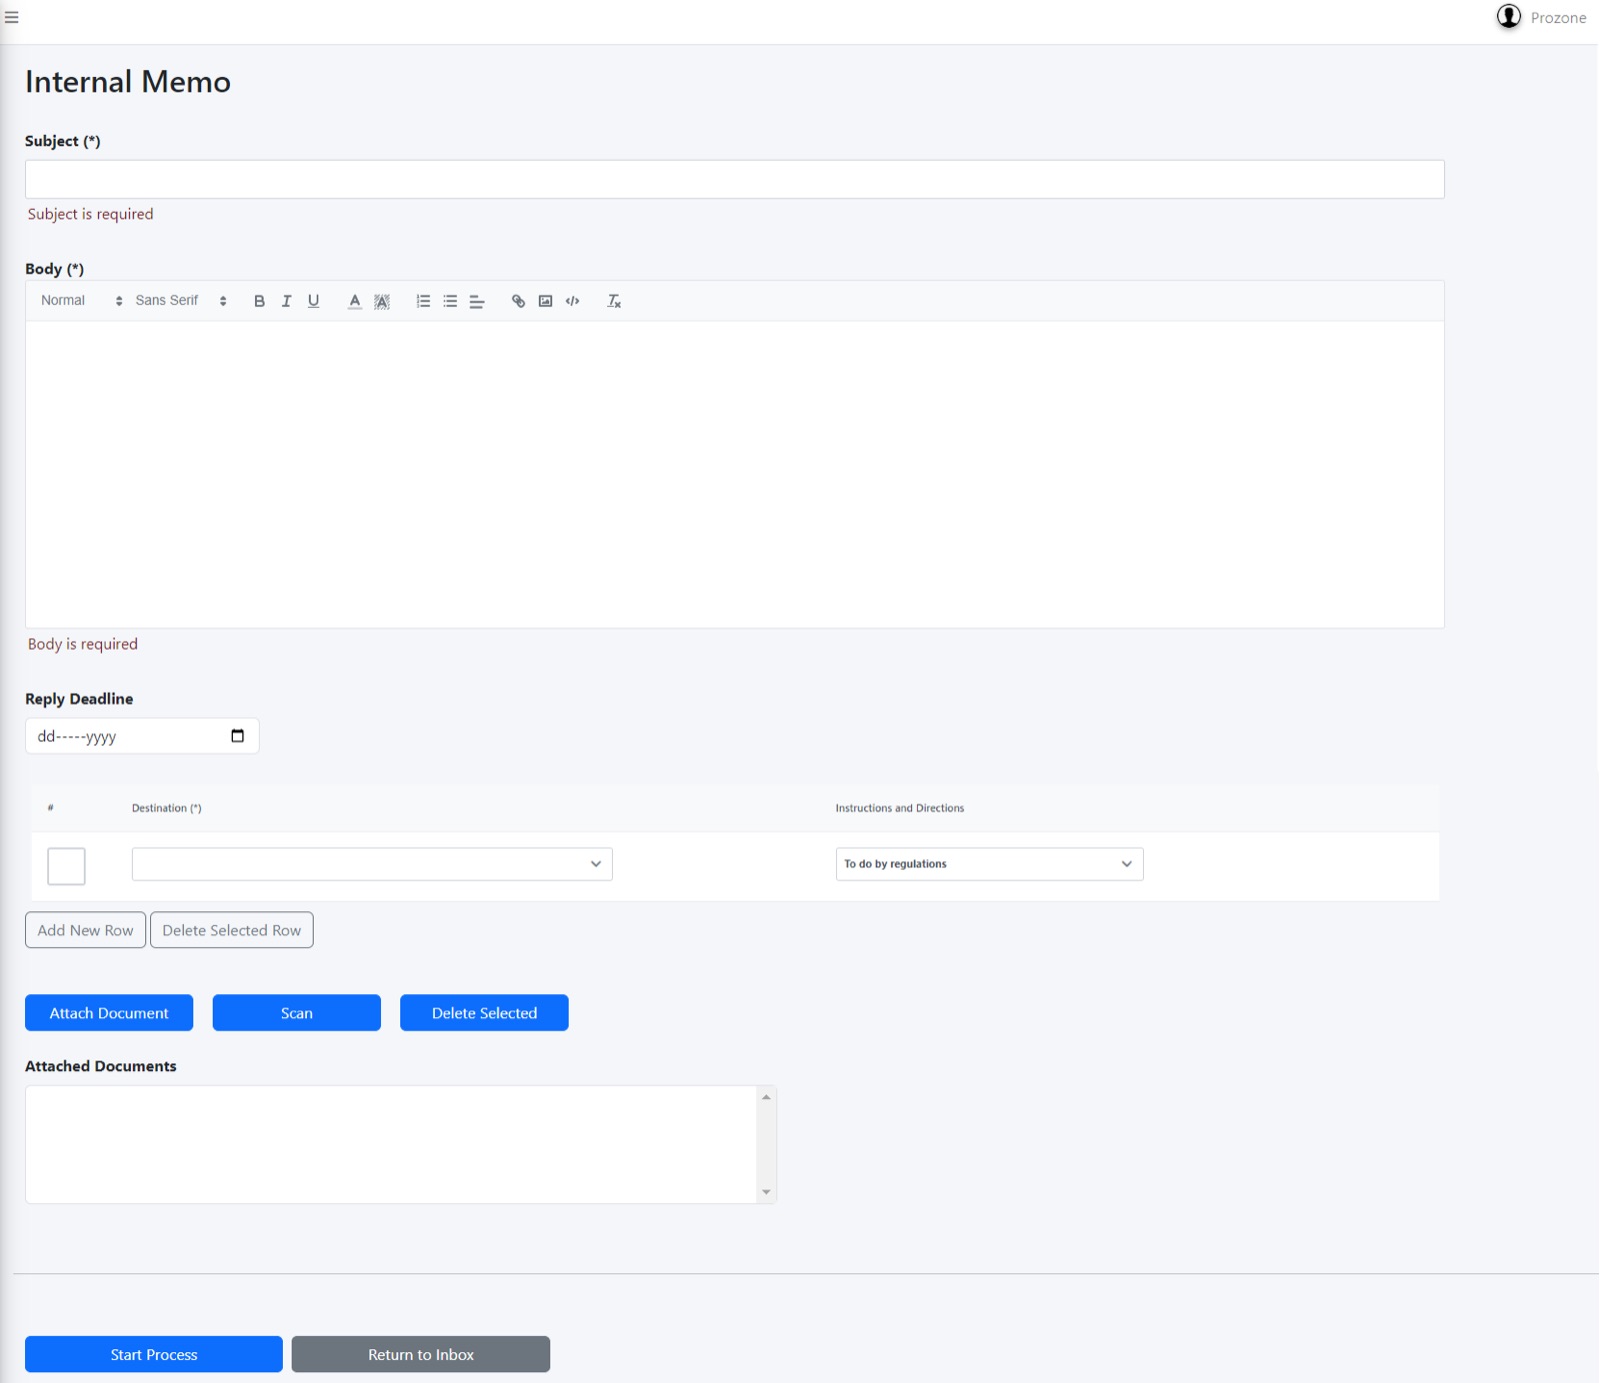The width and height of the screenshot is (1600, 1383).
Task: Expand the Destination dropdown
Action: [x=372, y=864]
